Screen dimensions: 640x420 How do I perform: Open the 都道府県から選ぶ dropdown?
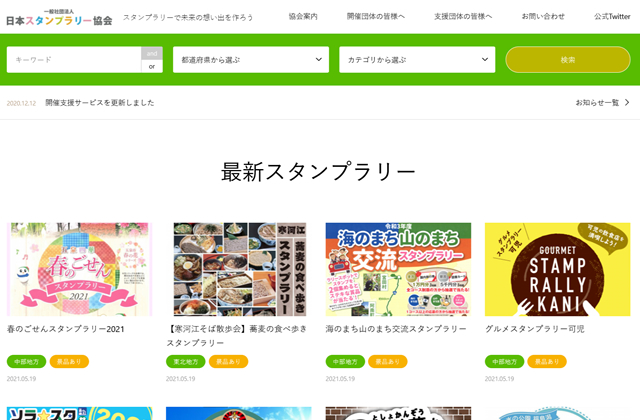click(x=251, y=60)
